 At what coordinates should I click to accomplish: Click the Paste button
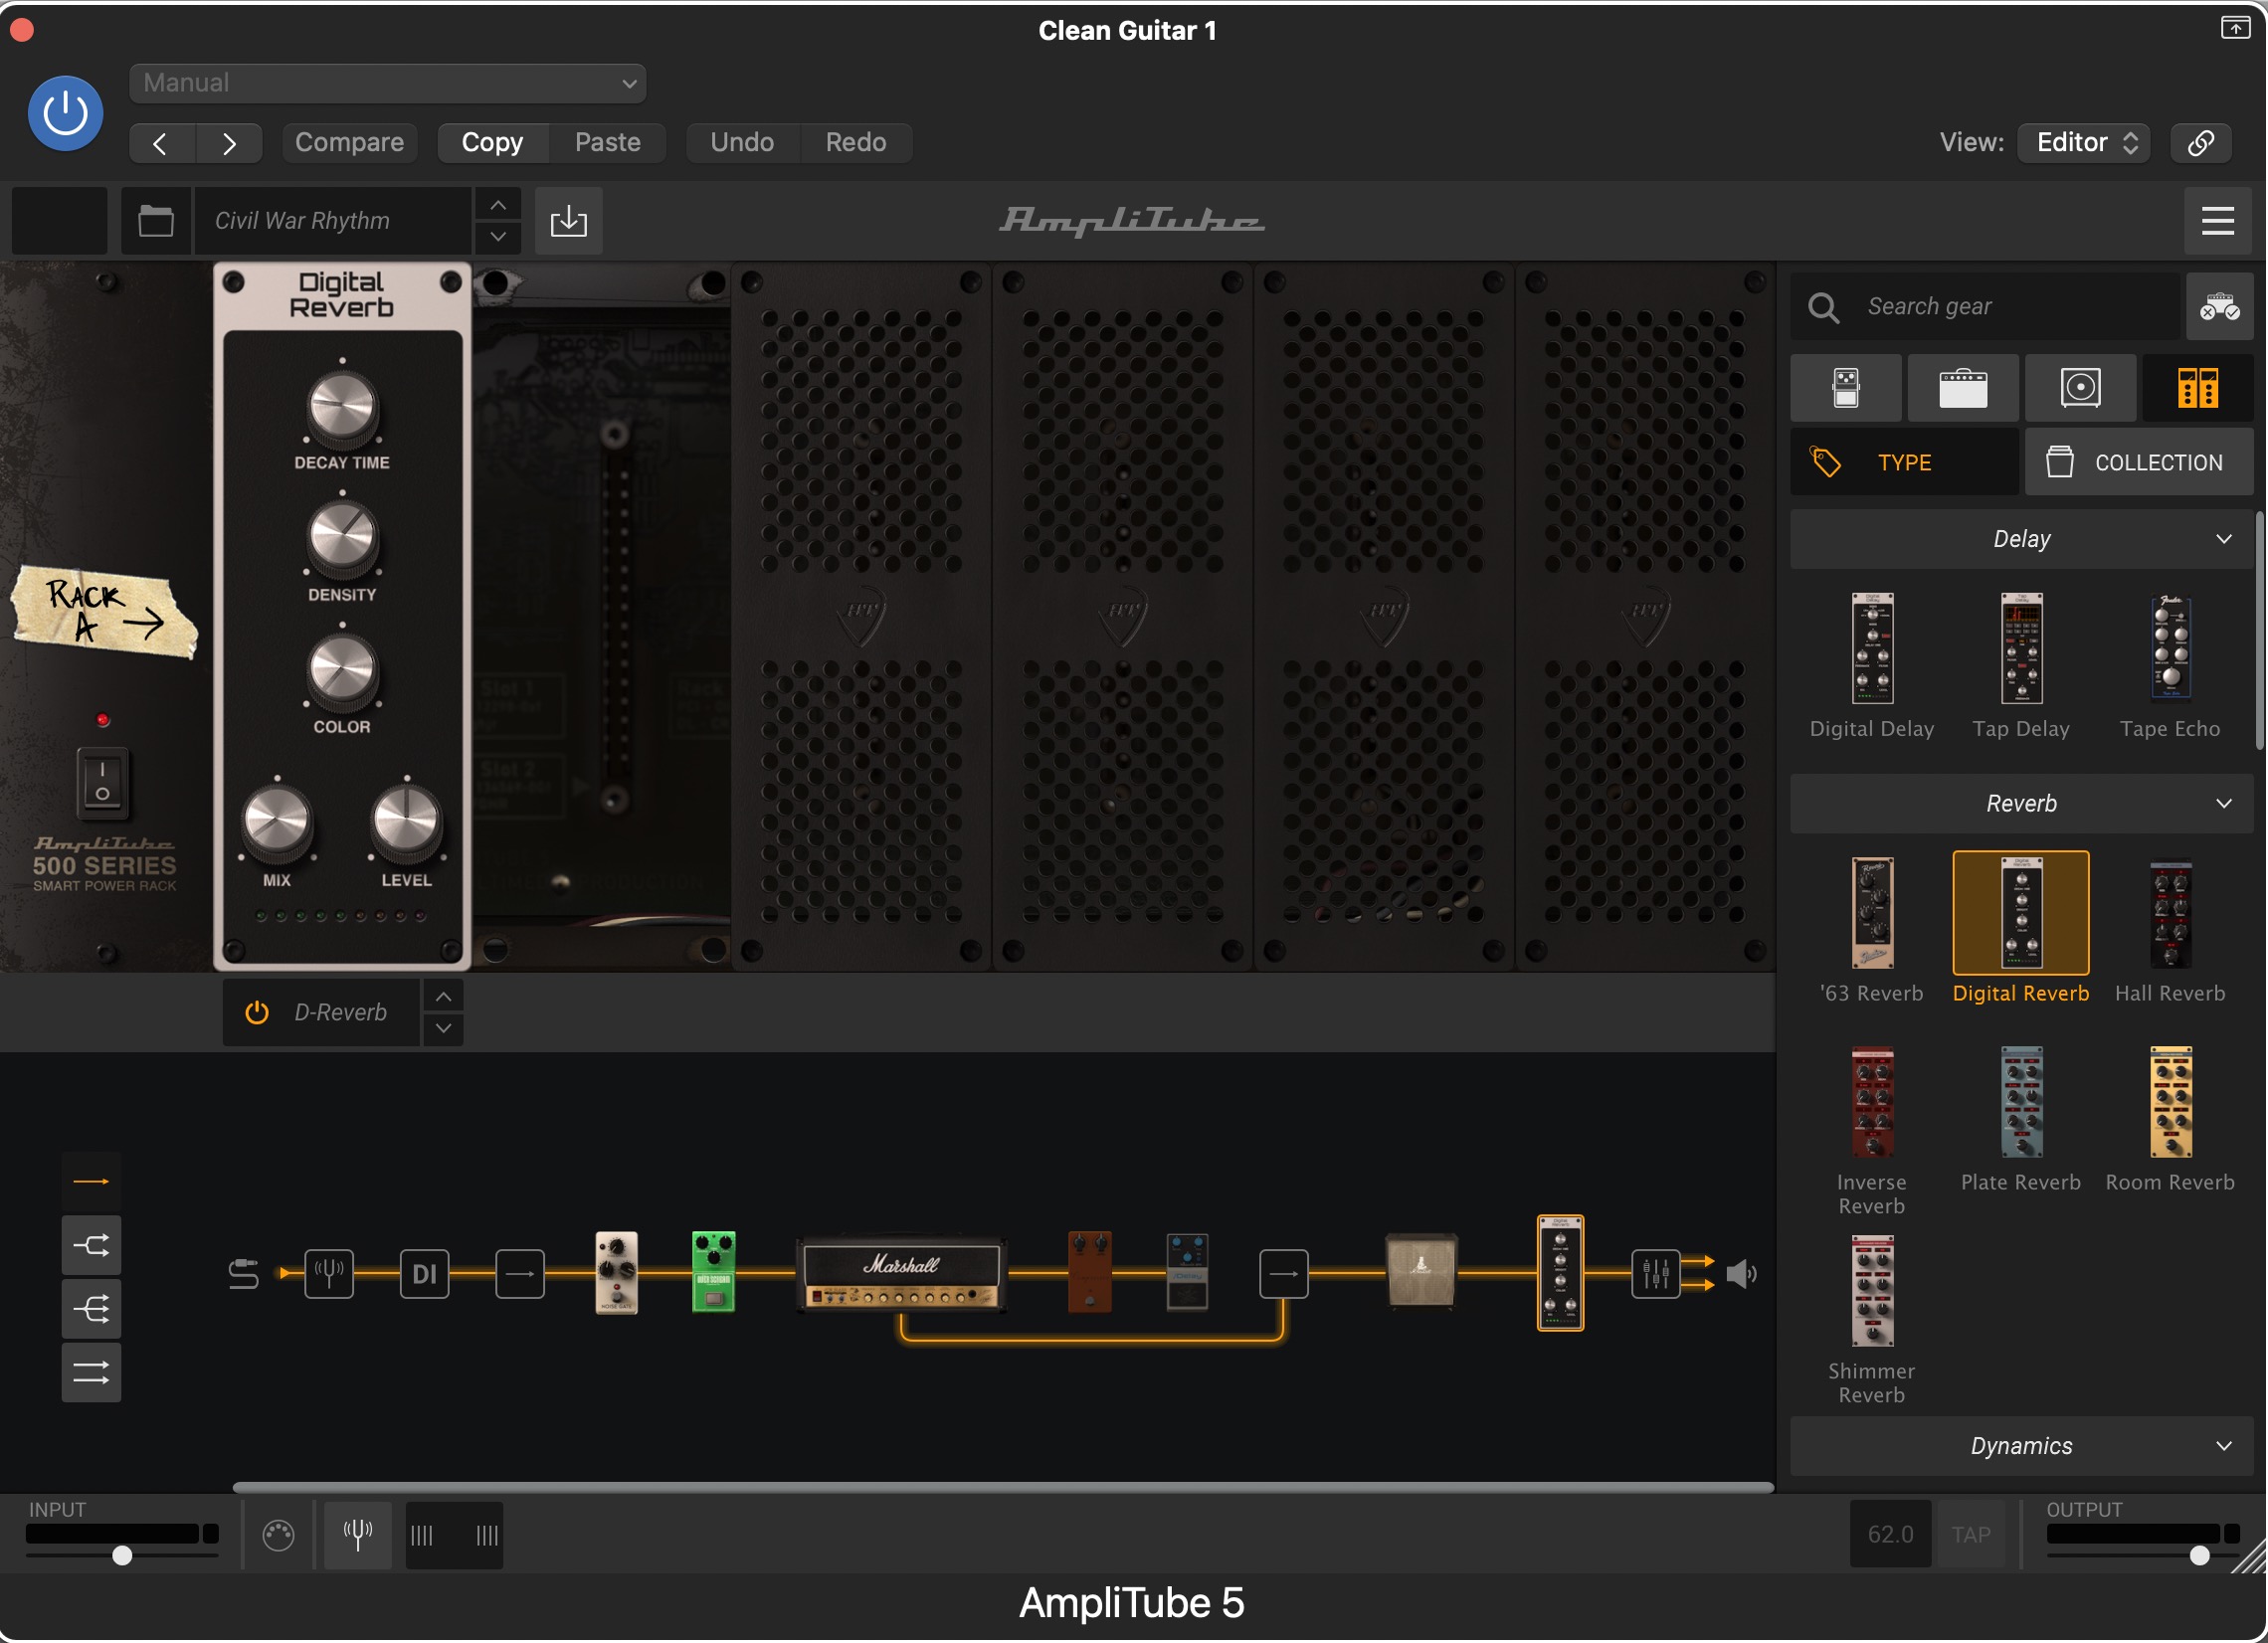click(x=607, y=143)
